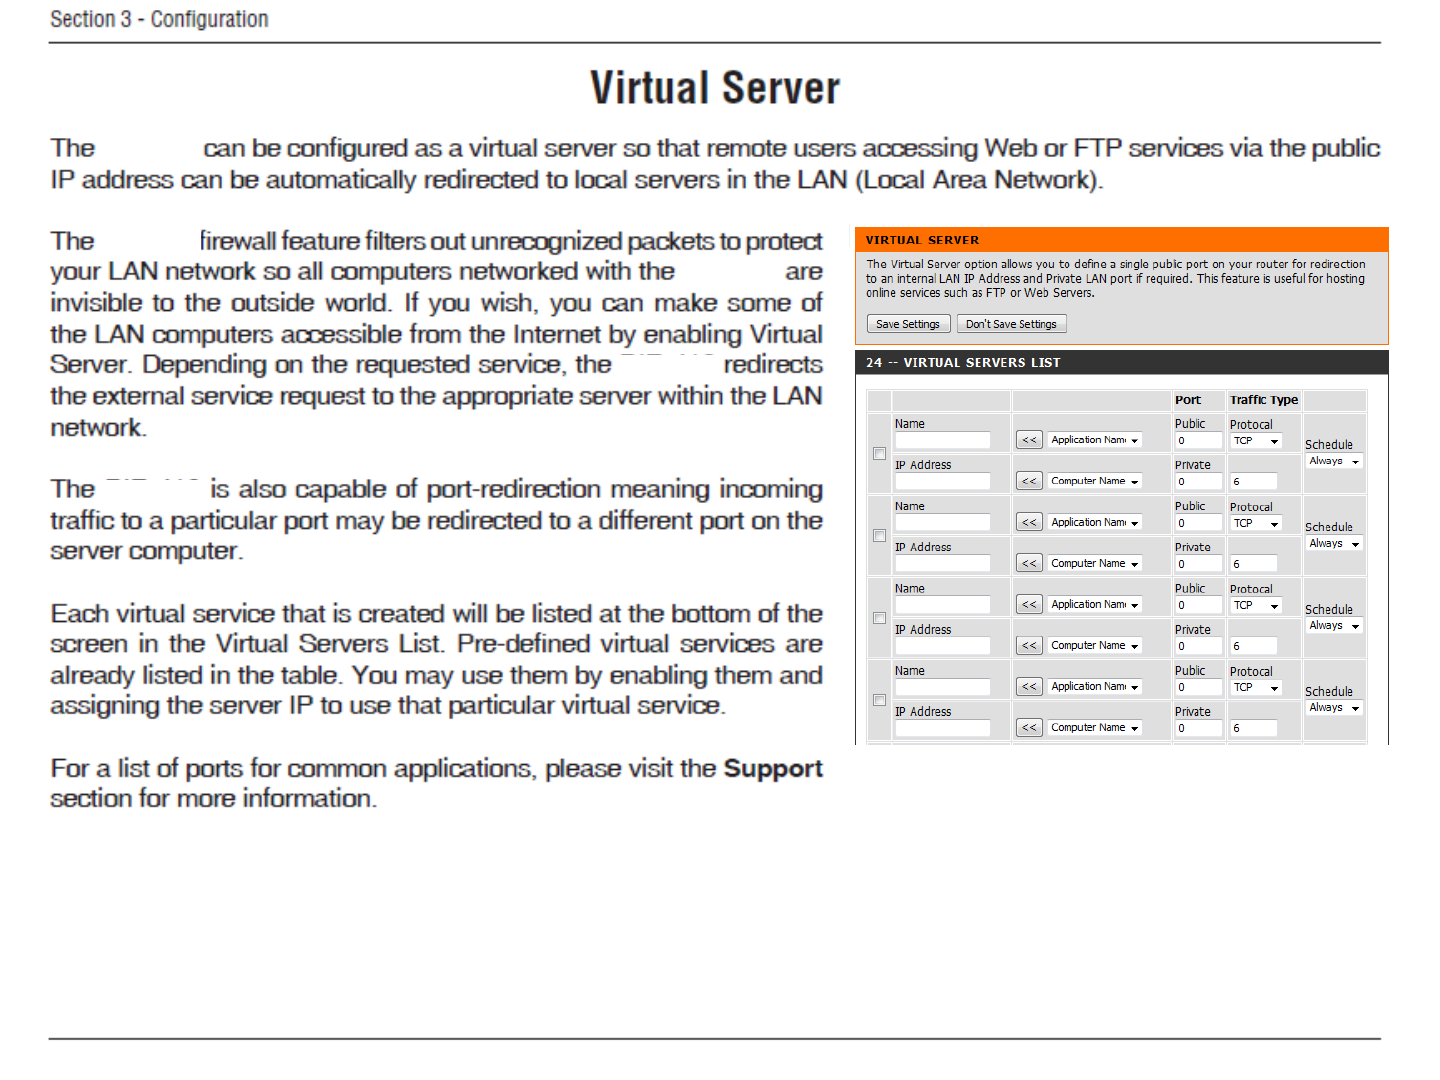The height and width of the screenshot is (1080, 1440).
Task: Expand the Always schedule dropdown in fourth entry
Action: point(1334,707)
